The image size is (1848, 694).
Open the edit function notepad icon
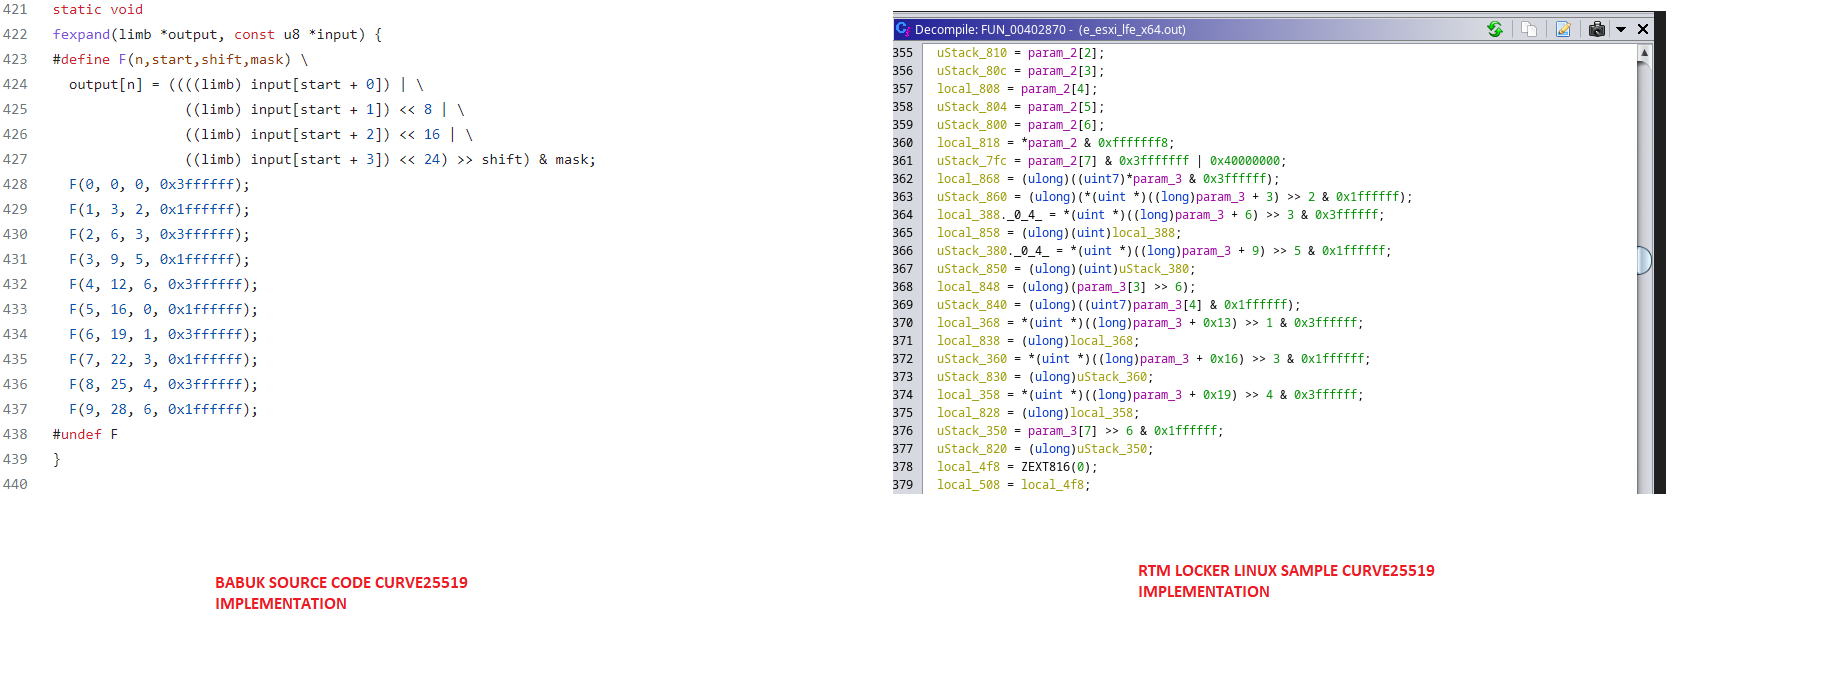coord(1563,29)
